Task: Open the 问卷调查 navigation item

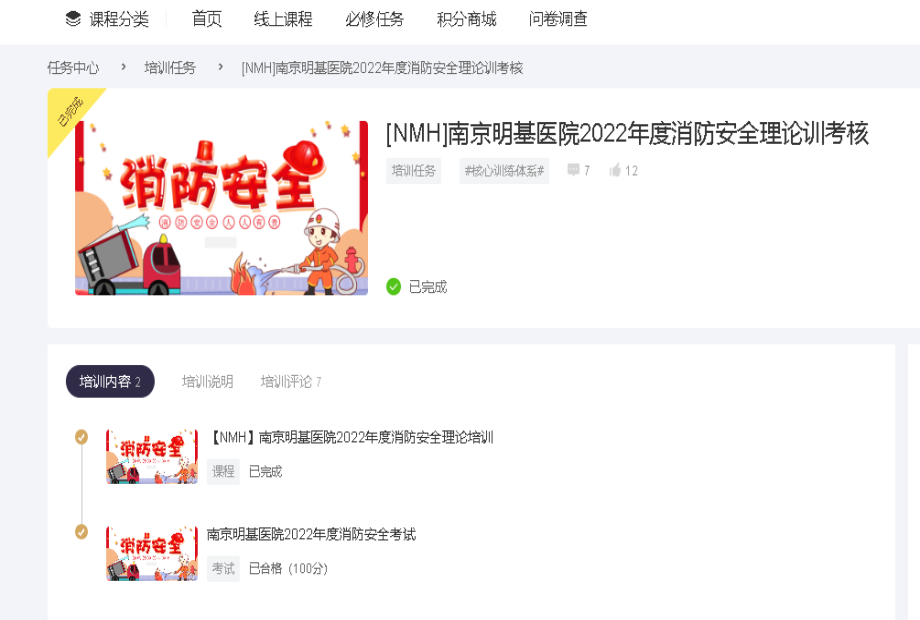Action: point(558,19)
